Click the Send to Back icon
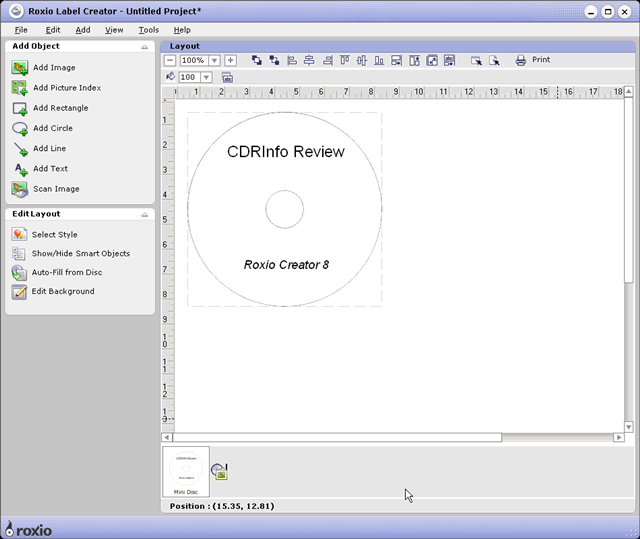The image size is (640, 539). point(274,60)
